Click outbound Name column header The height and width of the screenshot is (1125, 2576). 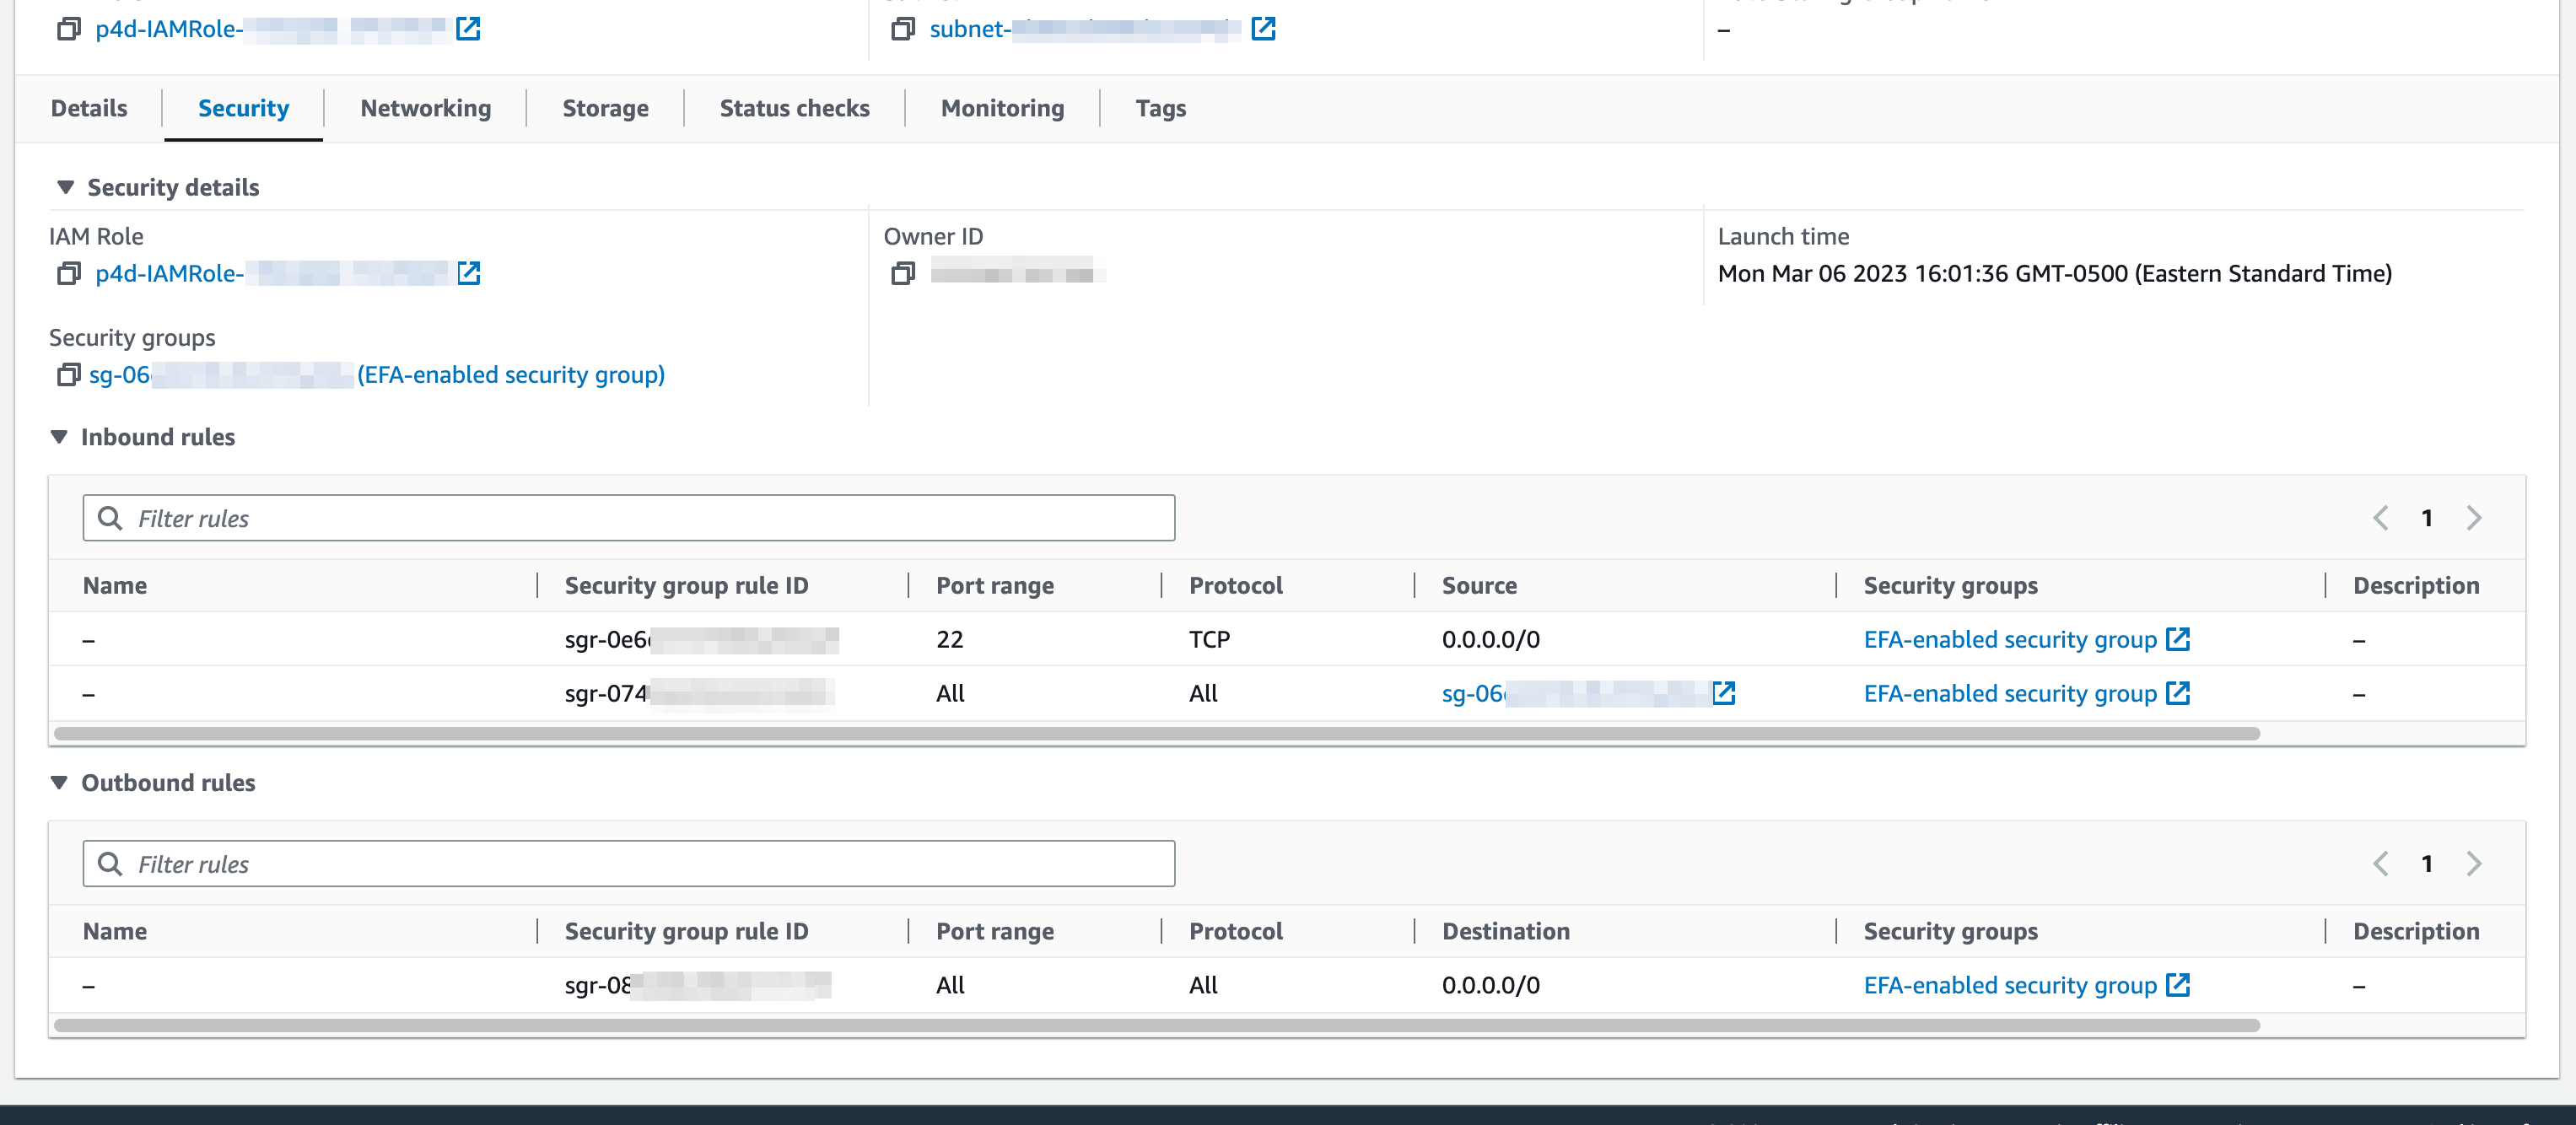115,931
